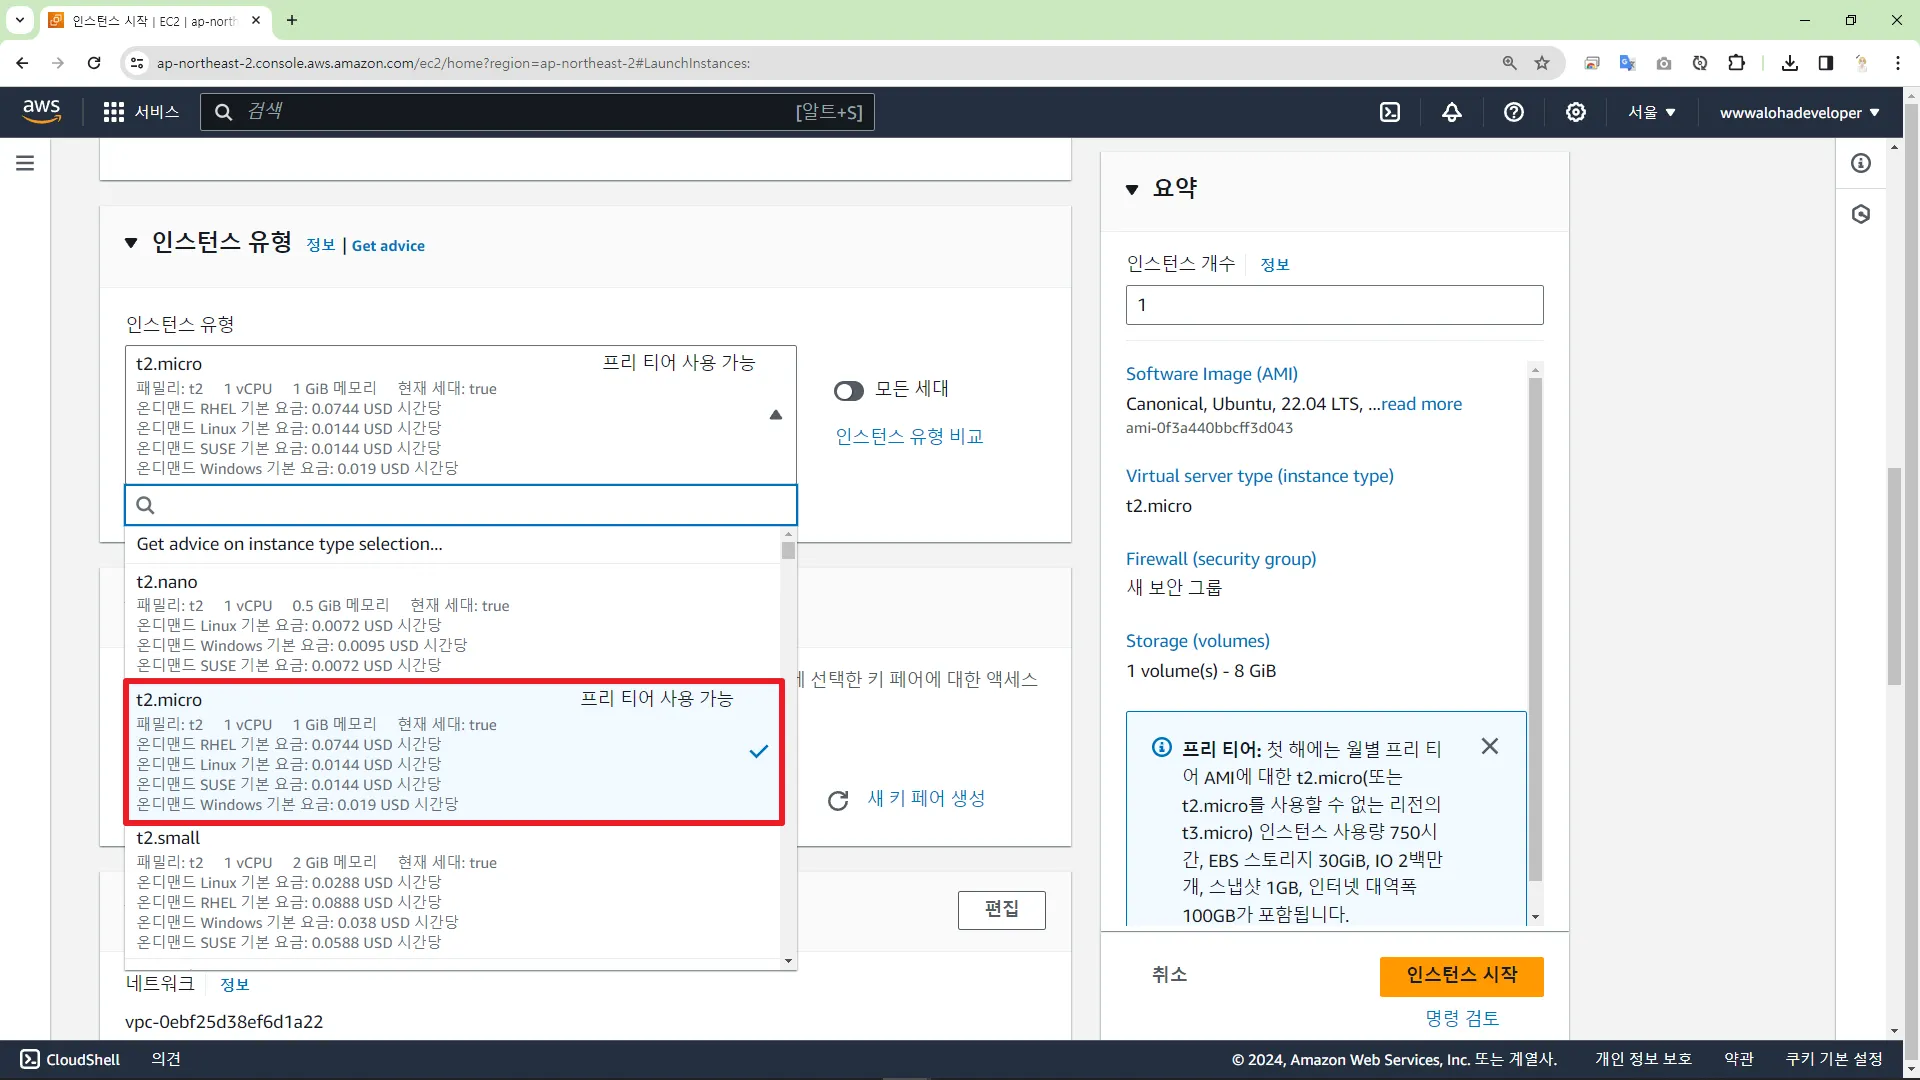Open the wwwalohadeveloper account menu
Screen dimensions: 1920x1080
click(x=1799, y=112)
